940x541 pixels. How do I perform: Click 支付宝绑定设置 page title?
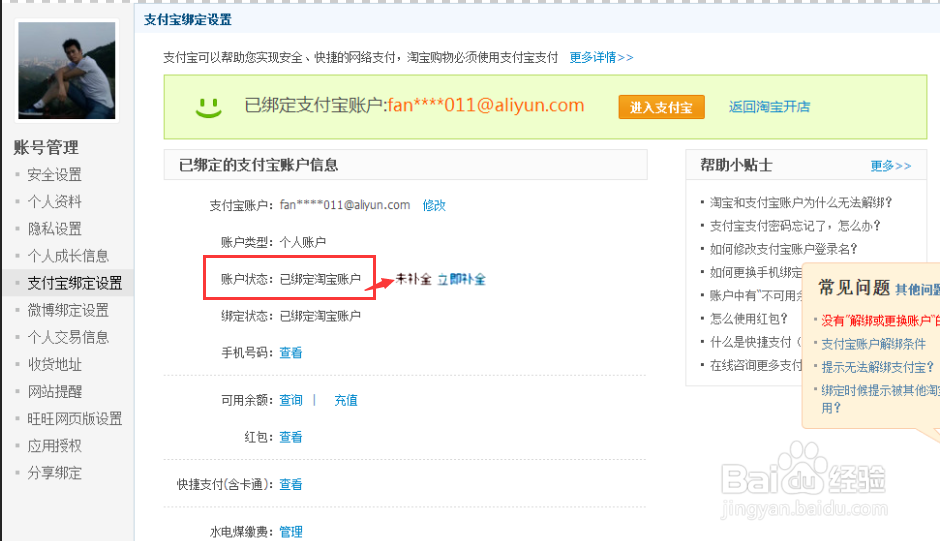(x=188, y=20)
